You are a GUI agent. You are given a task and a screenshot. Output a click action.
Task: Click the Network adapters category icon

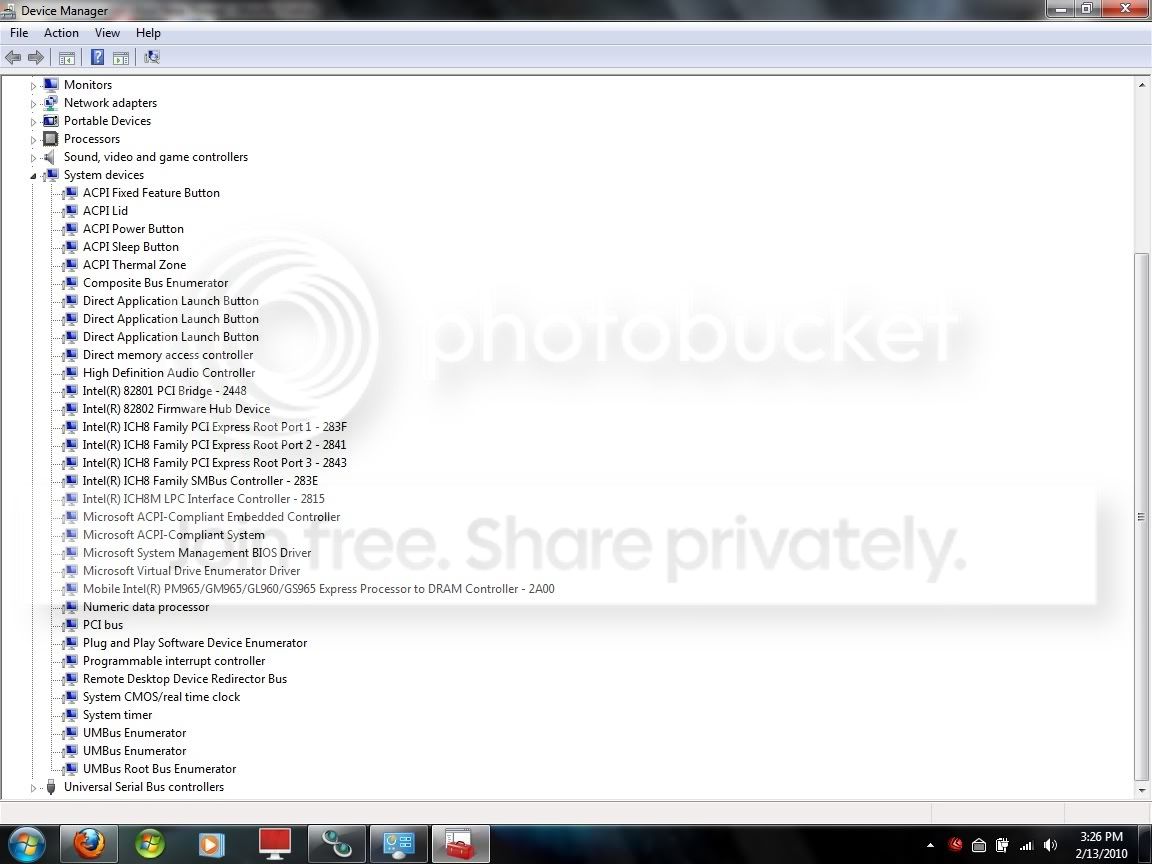50,103
